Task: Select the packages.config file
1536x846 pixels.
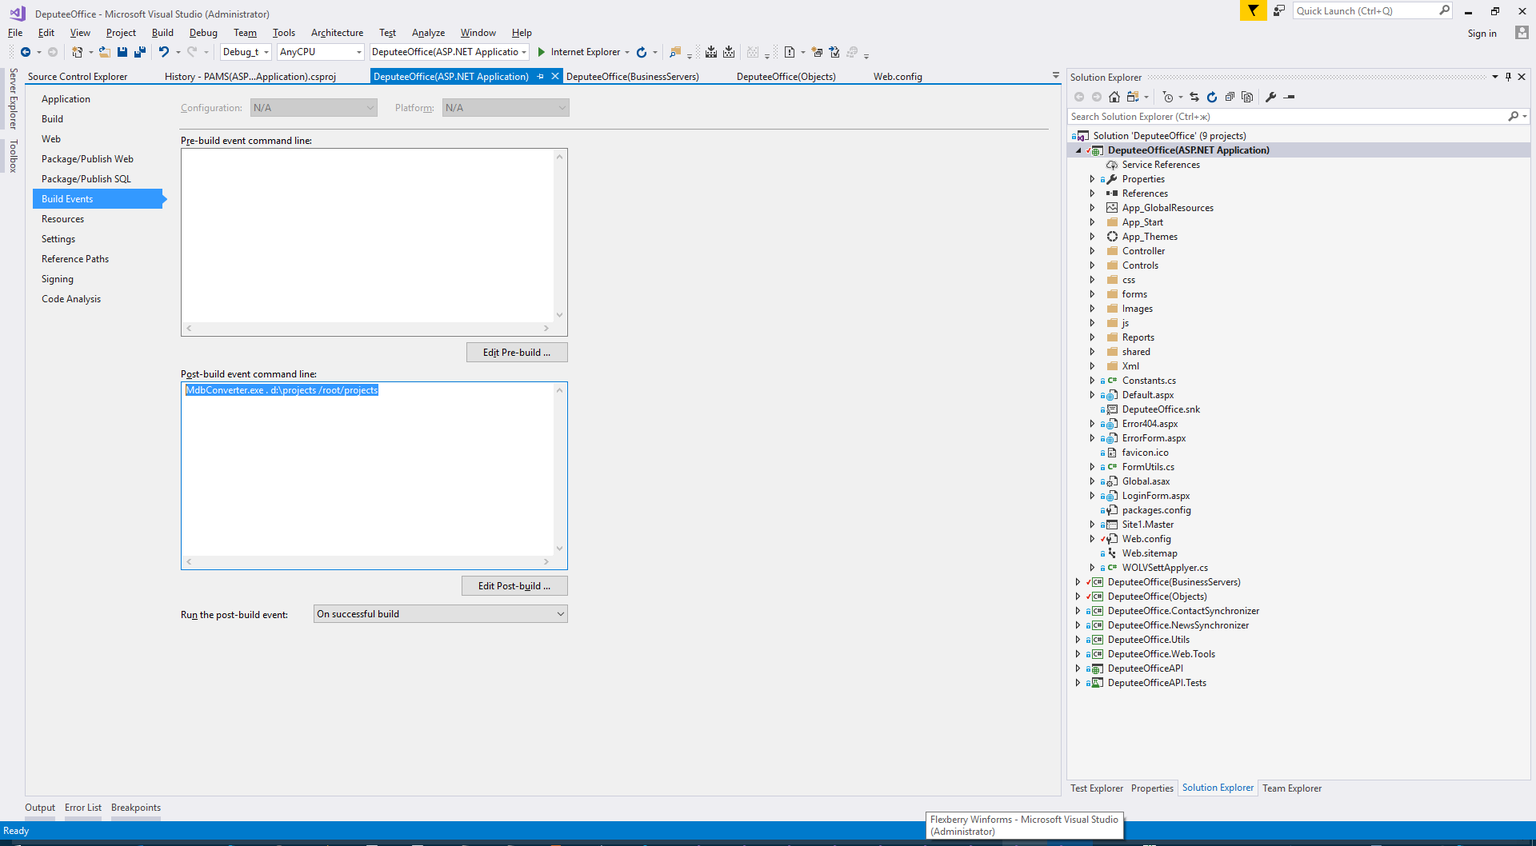Action: pyautogui.click(x=1156, y=510)
